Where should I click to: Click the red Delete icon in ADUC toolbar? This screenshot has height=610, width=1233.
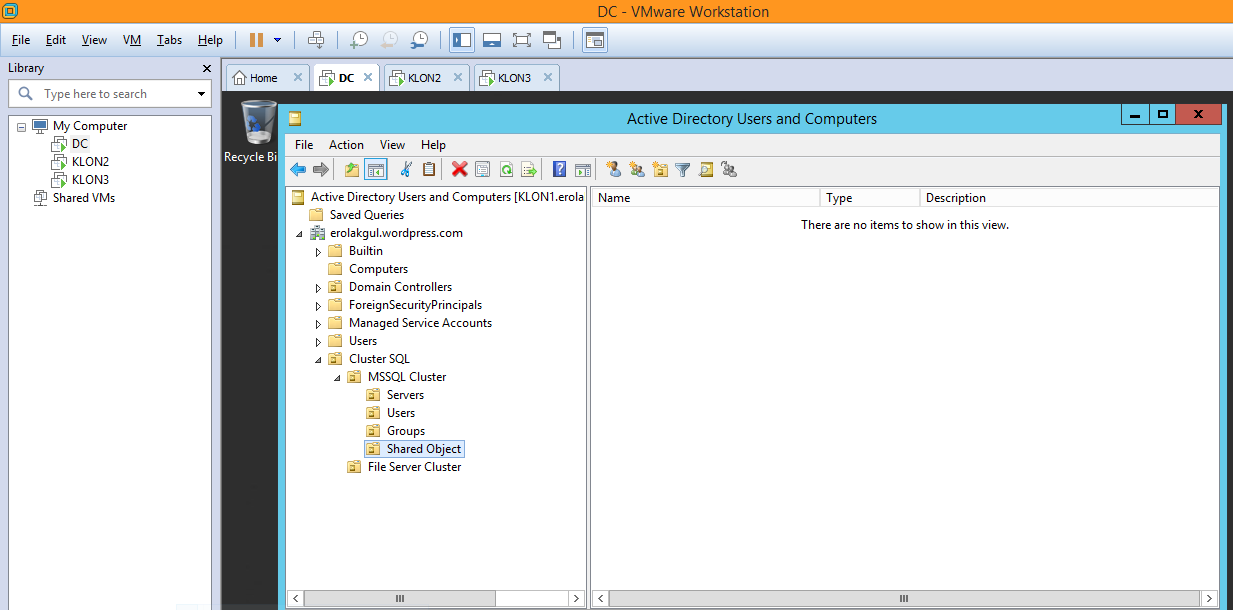[x=459, y=170]
